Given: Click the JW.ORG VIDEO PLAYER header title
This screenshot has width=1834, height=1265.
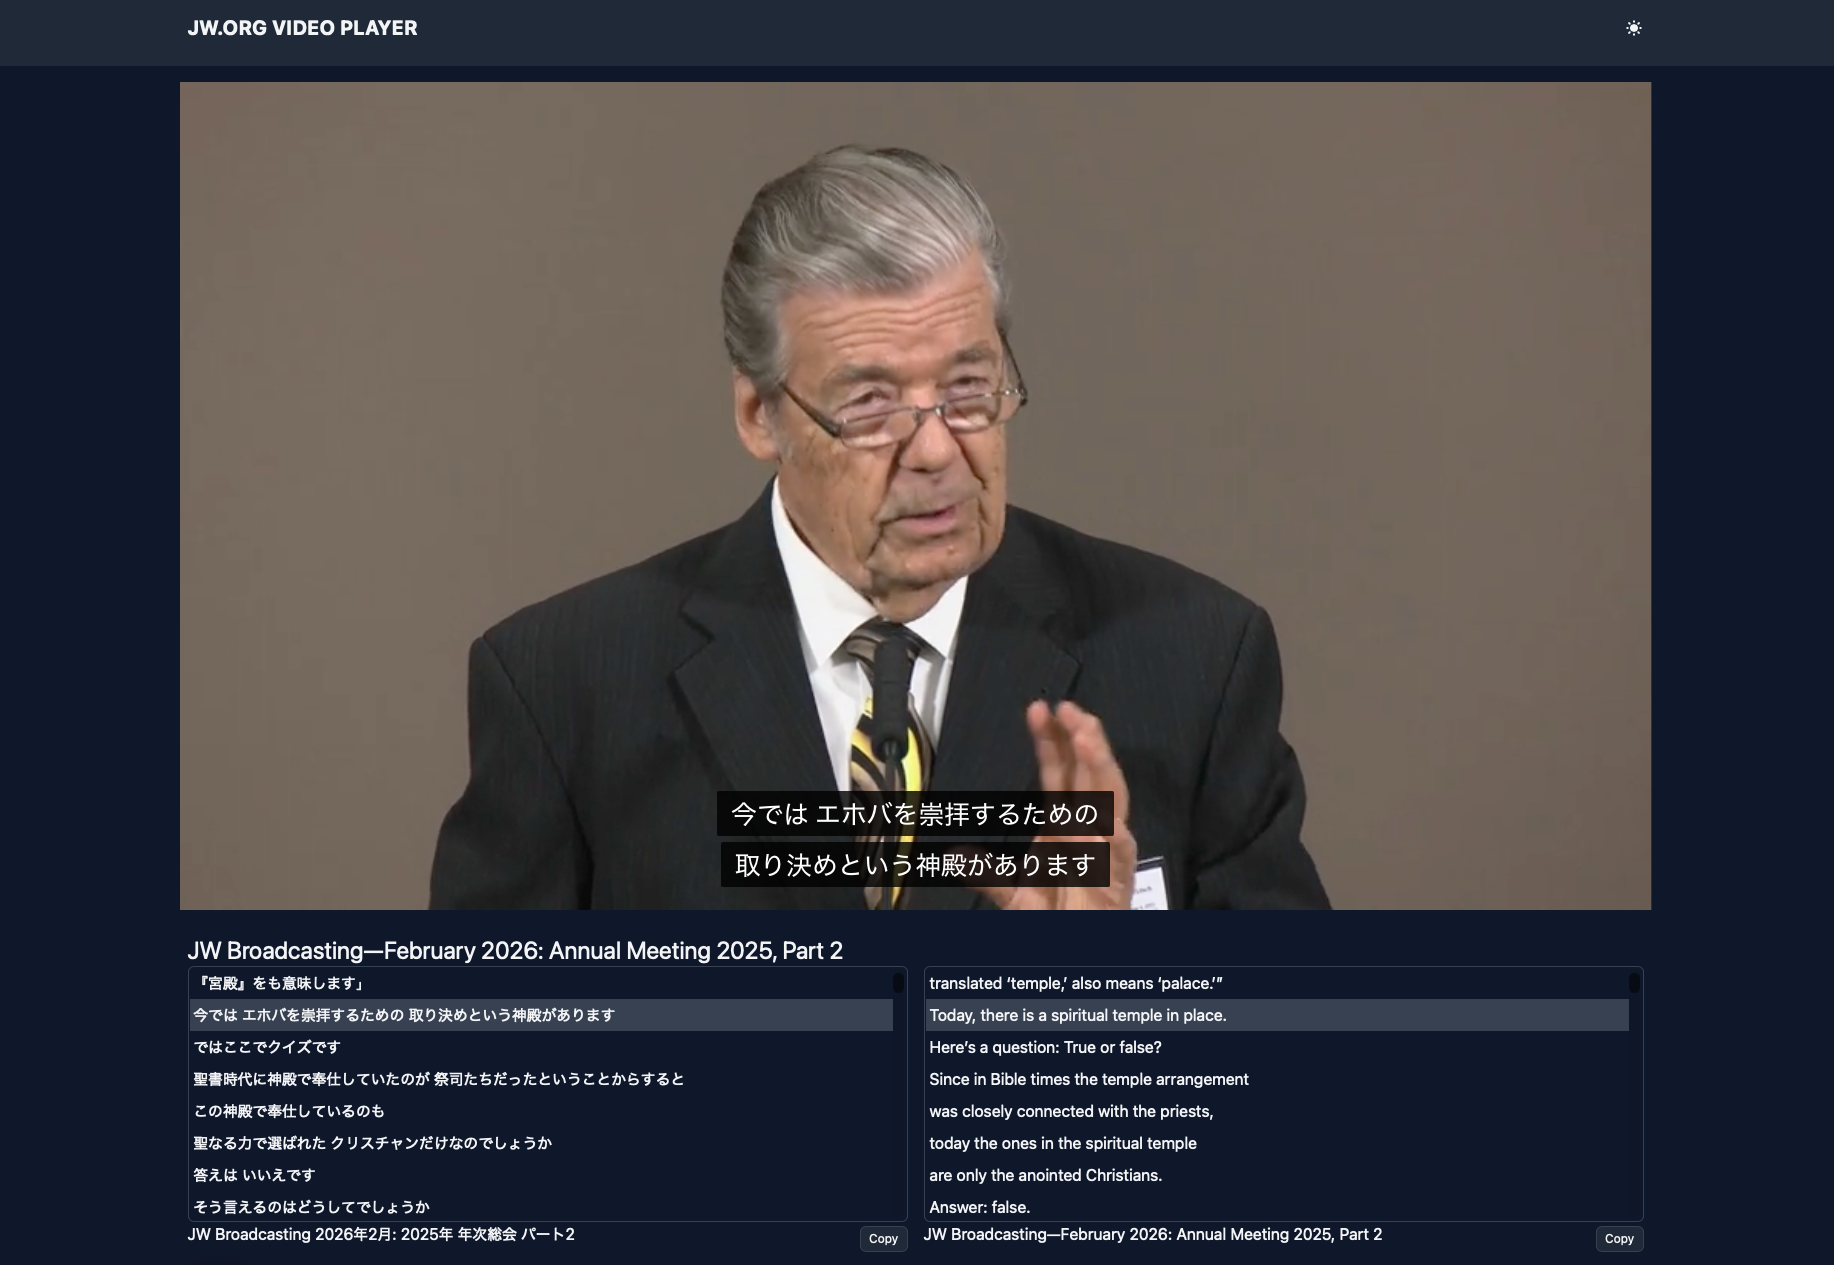Looking at the screenshot, I should pos(302,28).
